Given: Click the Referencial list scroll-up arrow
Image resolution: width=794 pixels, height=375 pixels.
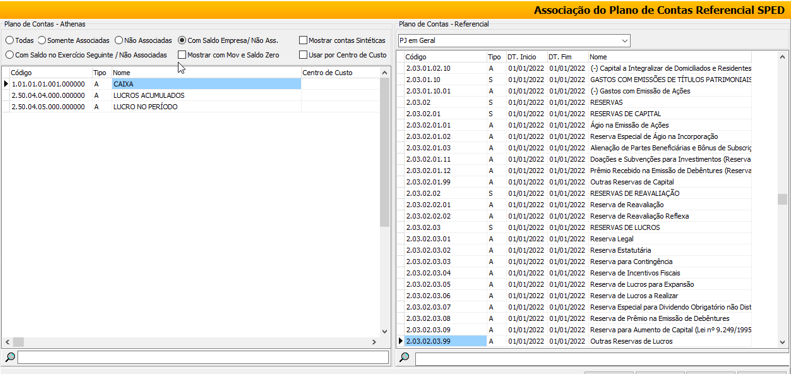Looking at the screenshot, I should [x=782, y=57].
